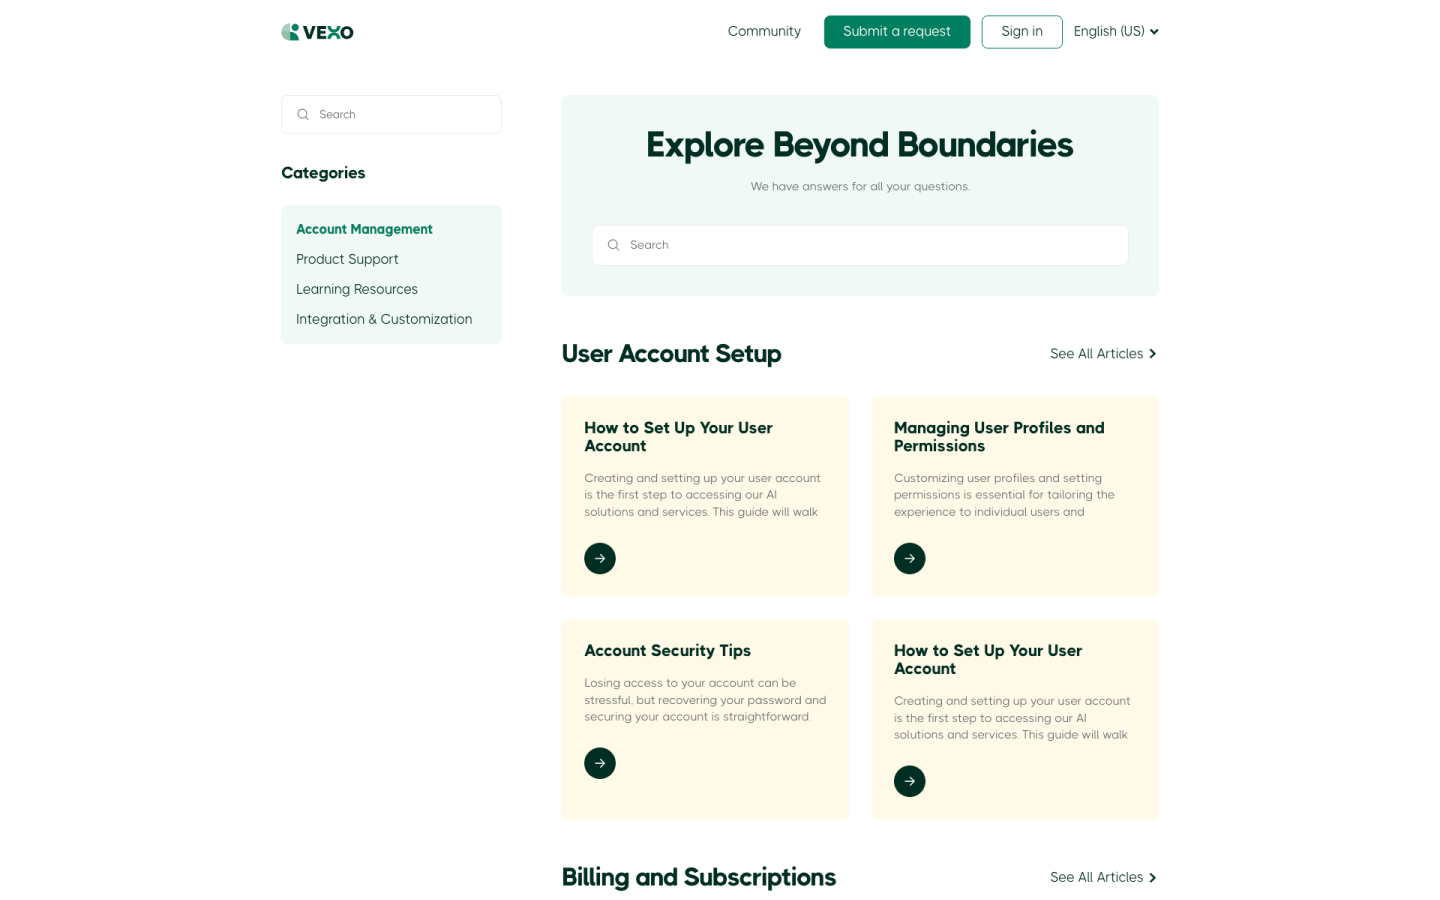This screenshot has width=1440, height=900.
Task: Open the Community link
Action: click(764, 32)
